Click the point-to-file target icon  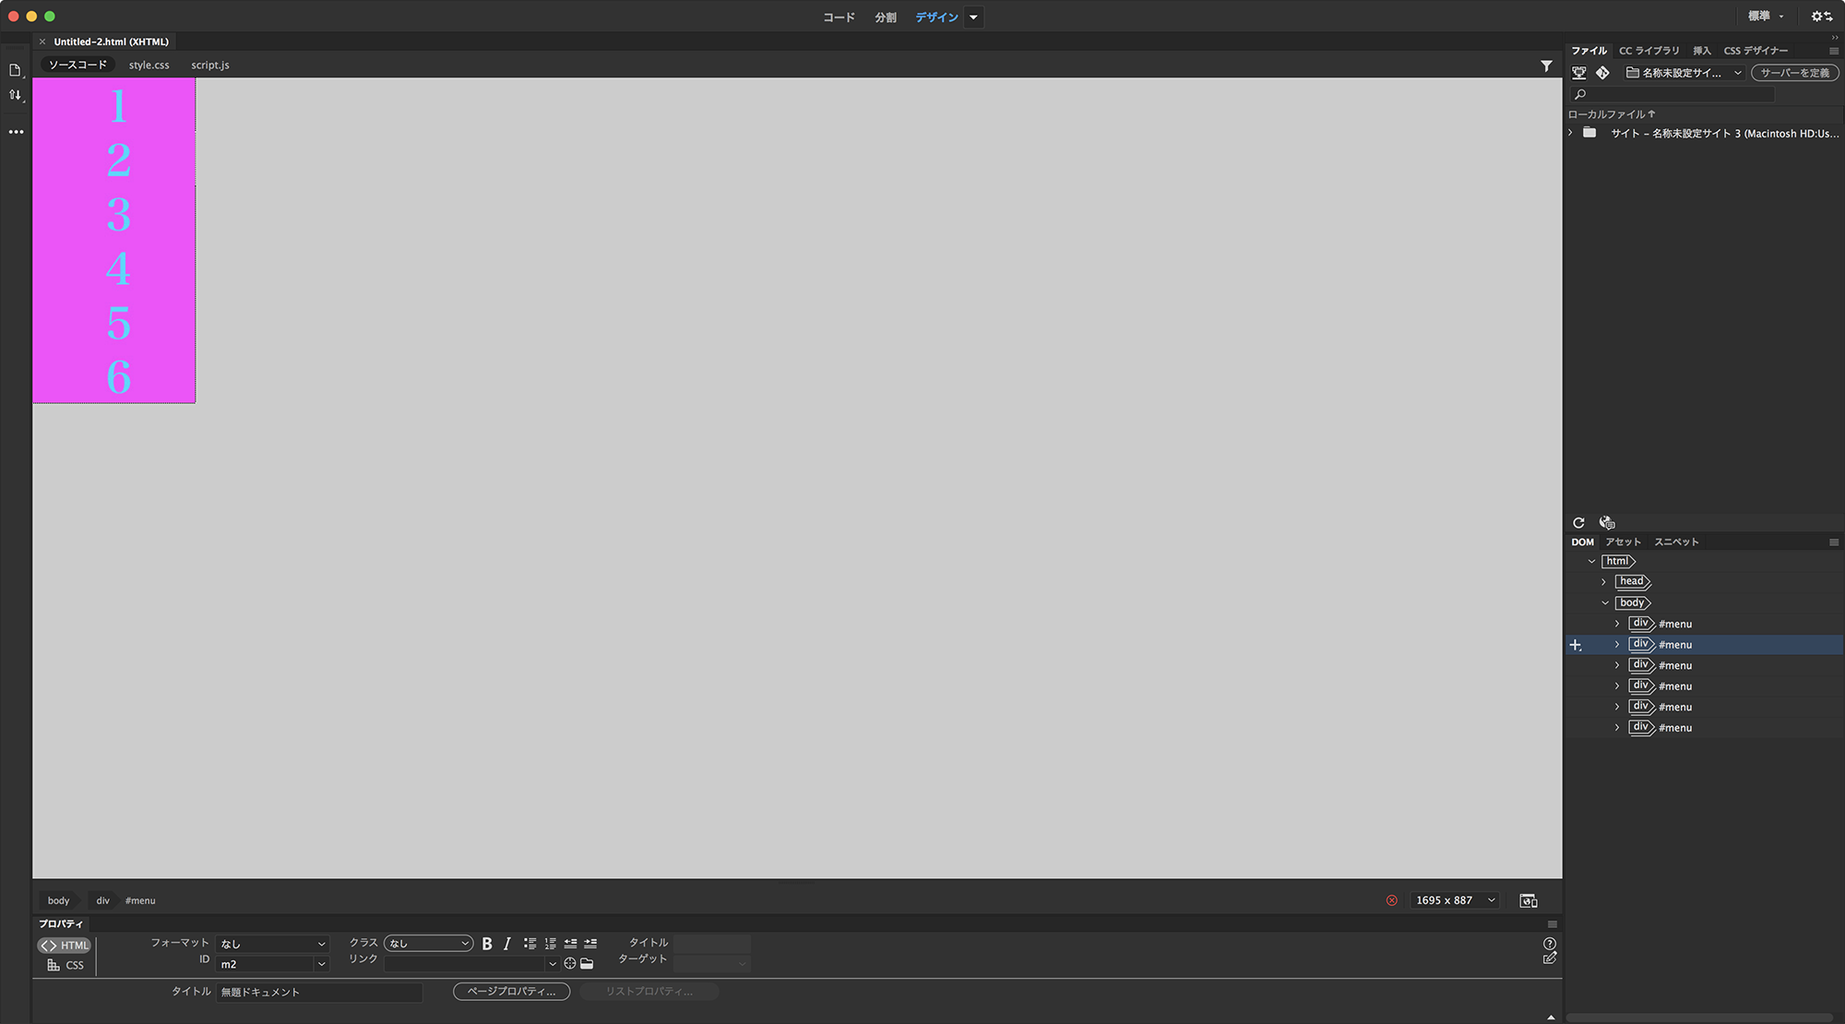(570, 964)
